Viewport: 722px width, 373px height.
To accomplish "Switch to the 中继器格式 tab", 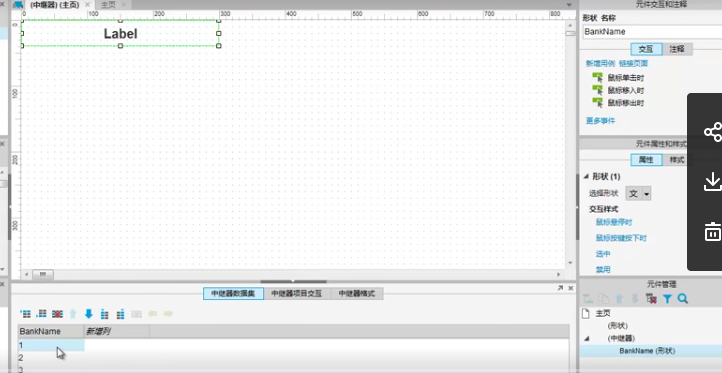I will click(356, 293).
